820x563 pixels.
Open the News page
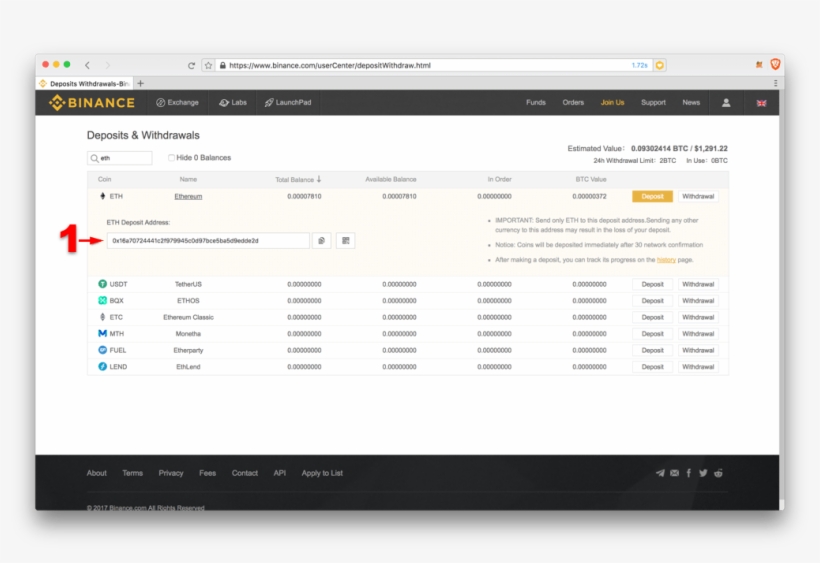(x=691, y=102)
